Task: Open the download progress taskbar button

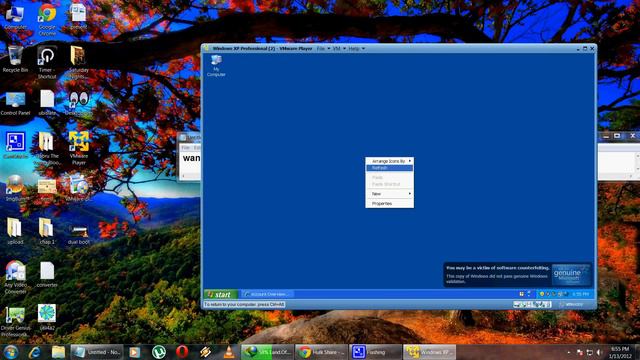Action: point(267,352)
